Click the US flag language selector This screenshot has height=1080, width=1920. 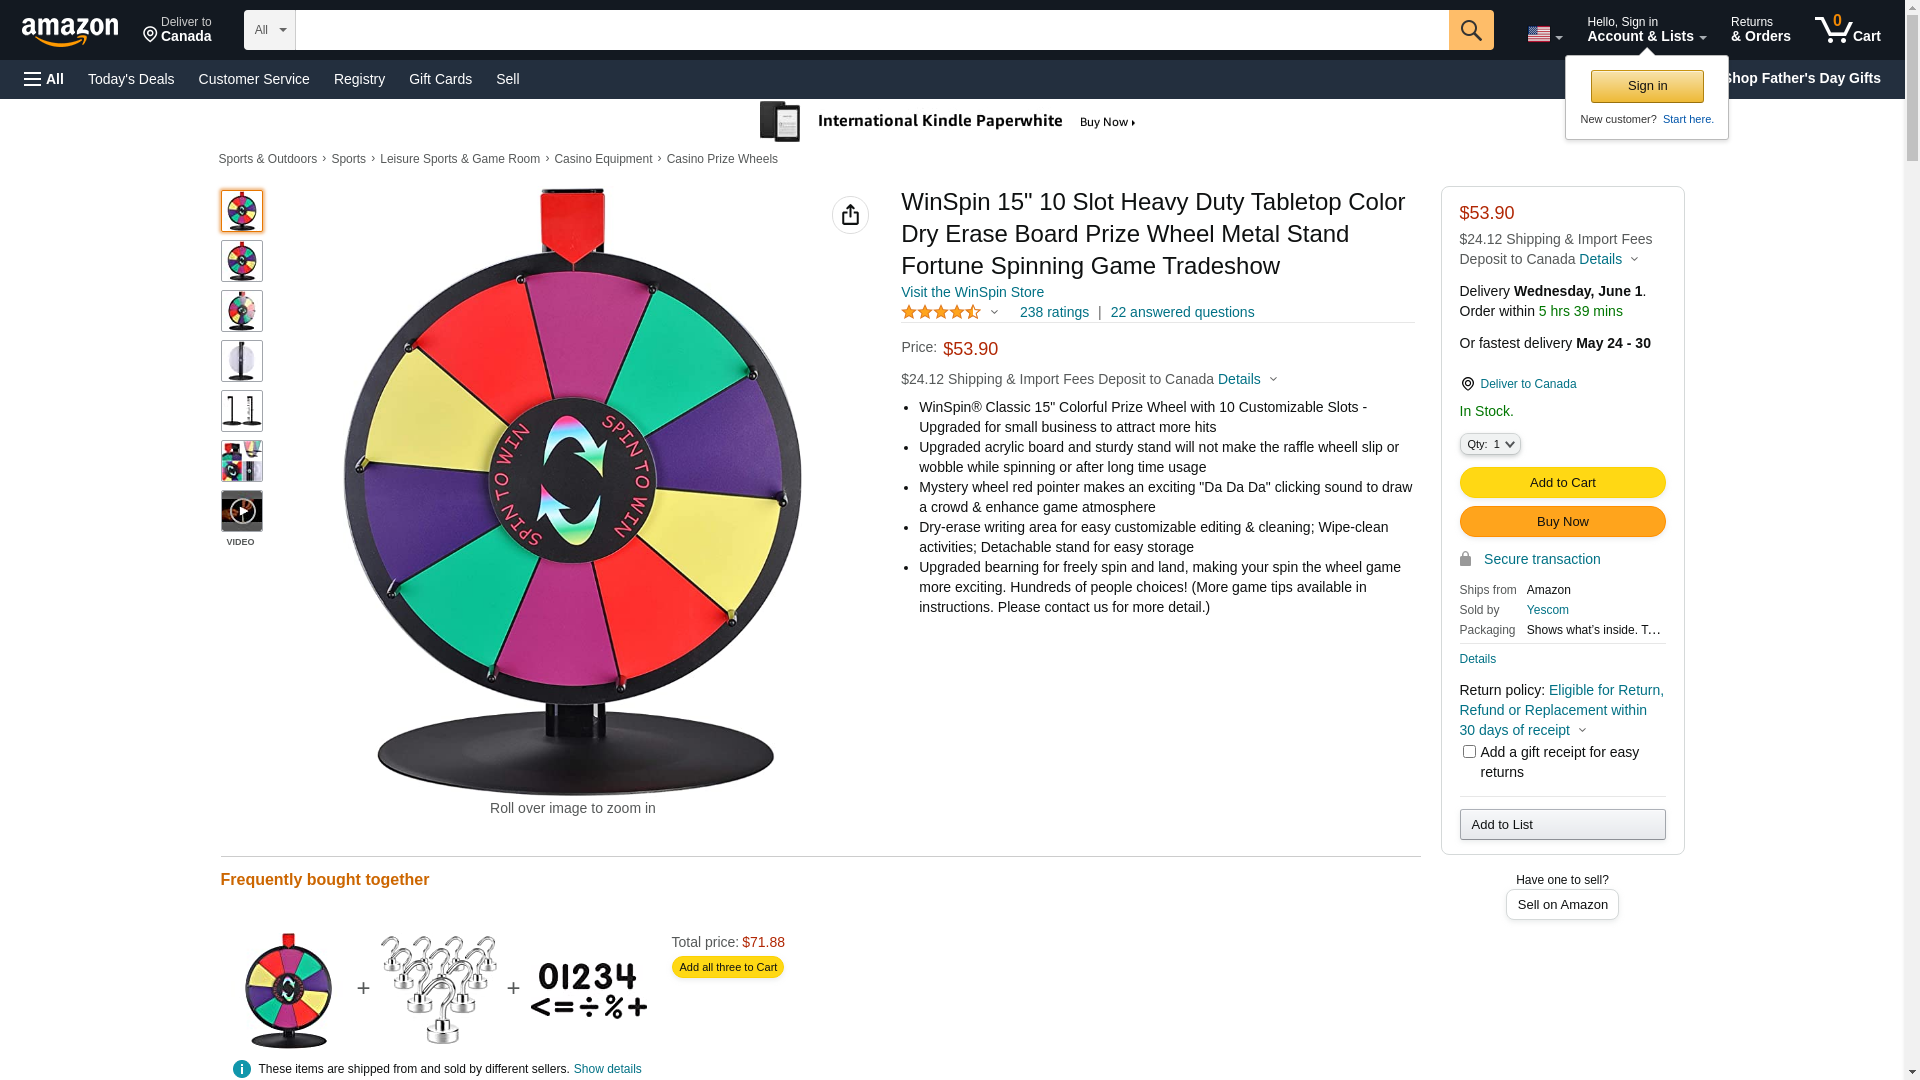[1544, 34]
